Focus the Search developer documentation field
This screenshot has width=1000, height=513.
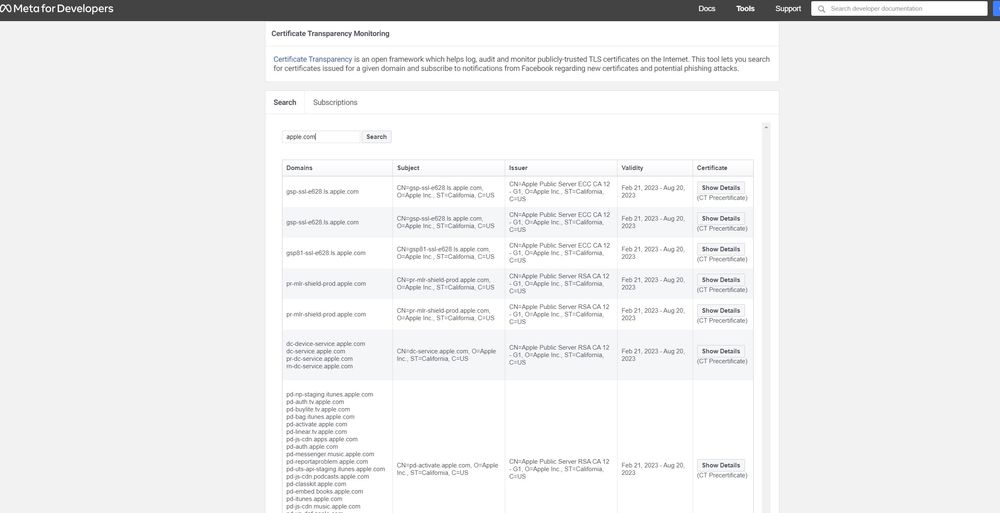click(x=905, y=9)
